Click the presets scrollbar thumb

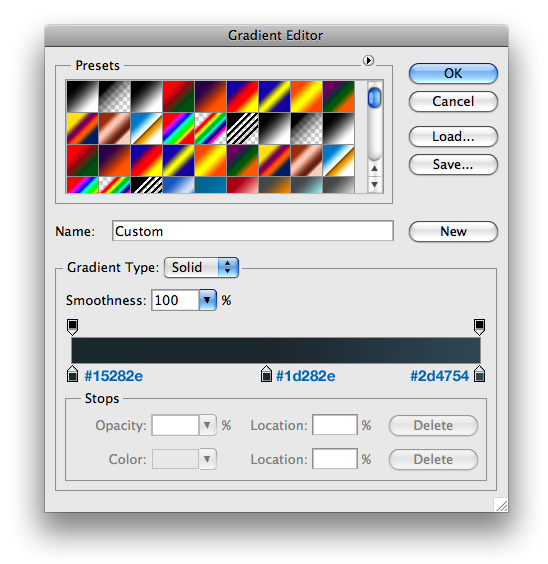click(374, 97)
